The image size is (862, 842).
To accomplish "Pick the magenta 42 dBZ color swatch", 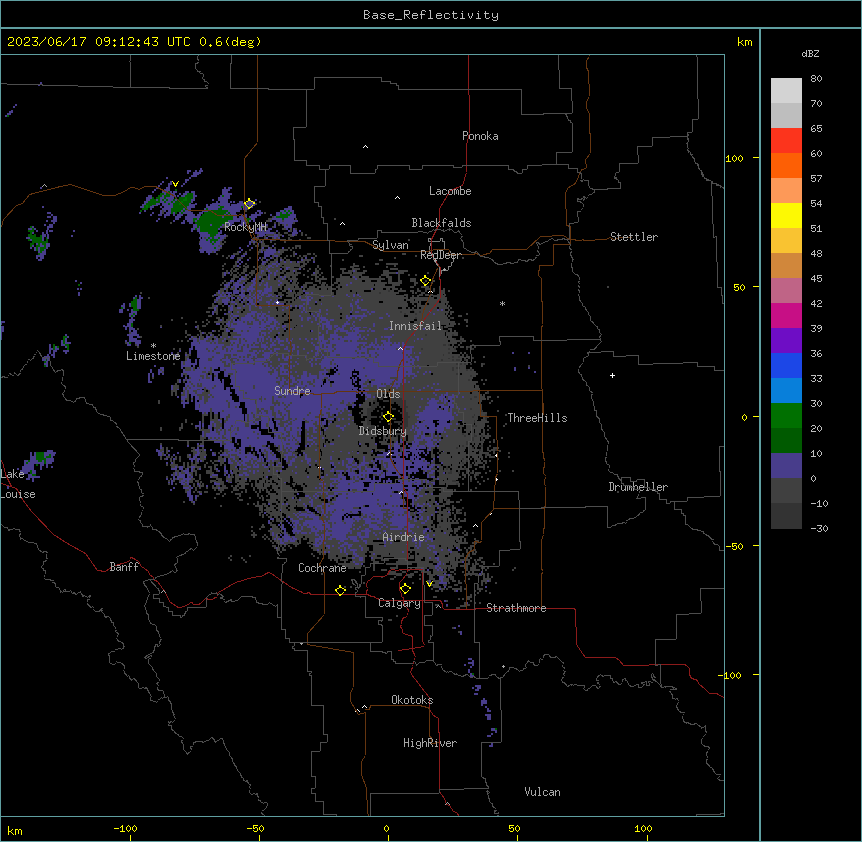I will click(x=786, y=315).
